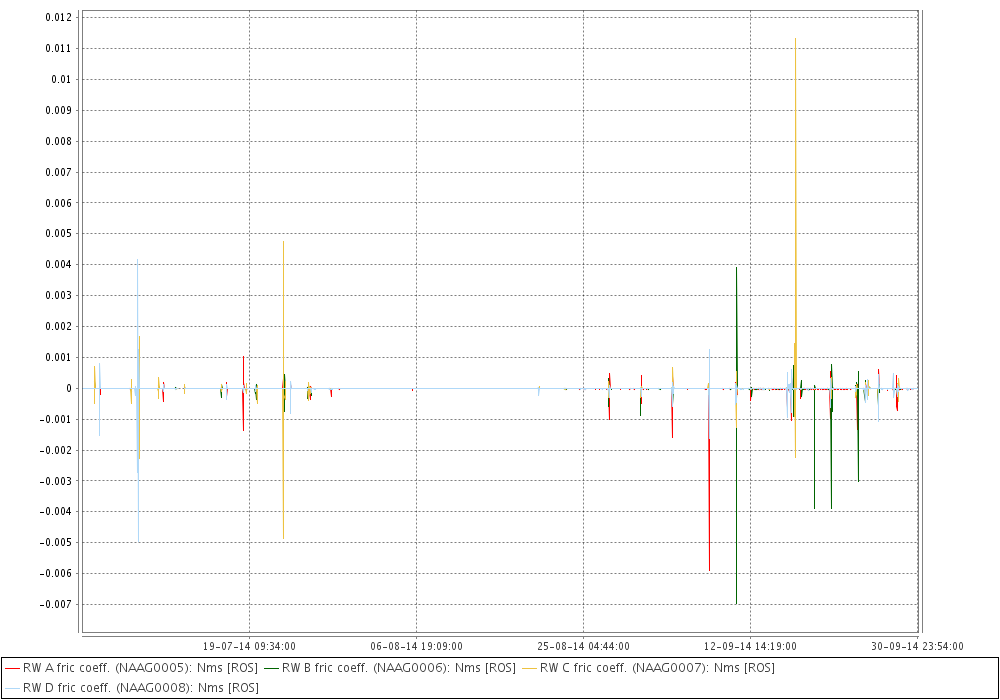Click the RW B fric coeff. legend entry
This screenshot has height=700, width=1000.
point(390,668)
